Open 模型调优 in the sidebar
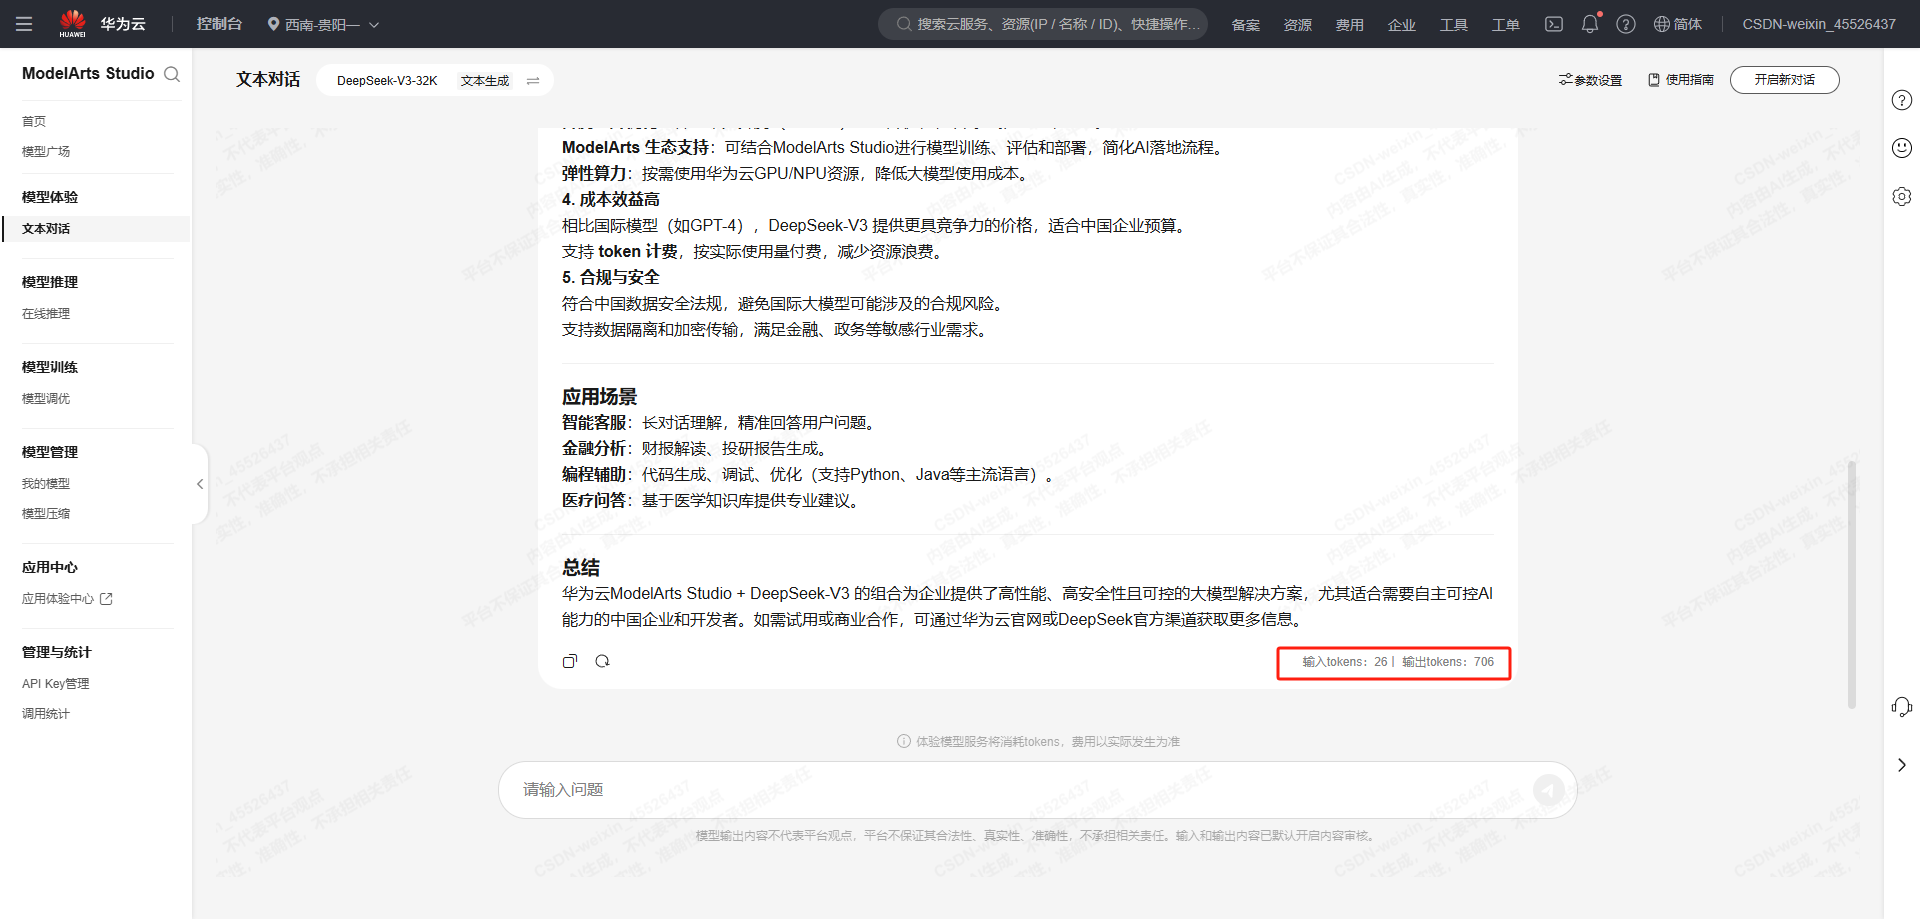 pyautogui.click(x=46, y=399)
